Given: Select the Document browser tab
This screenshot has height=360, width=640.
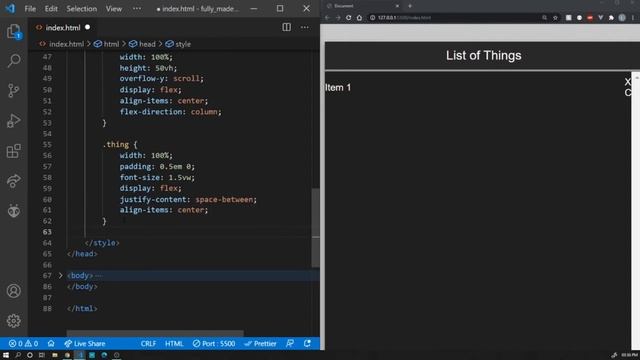Looking at the screenshot, I should coord(361,6).
